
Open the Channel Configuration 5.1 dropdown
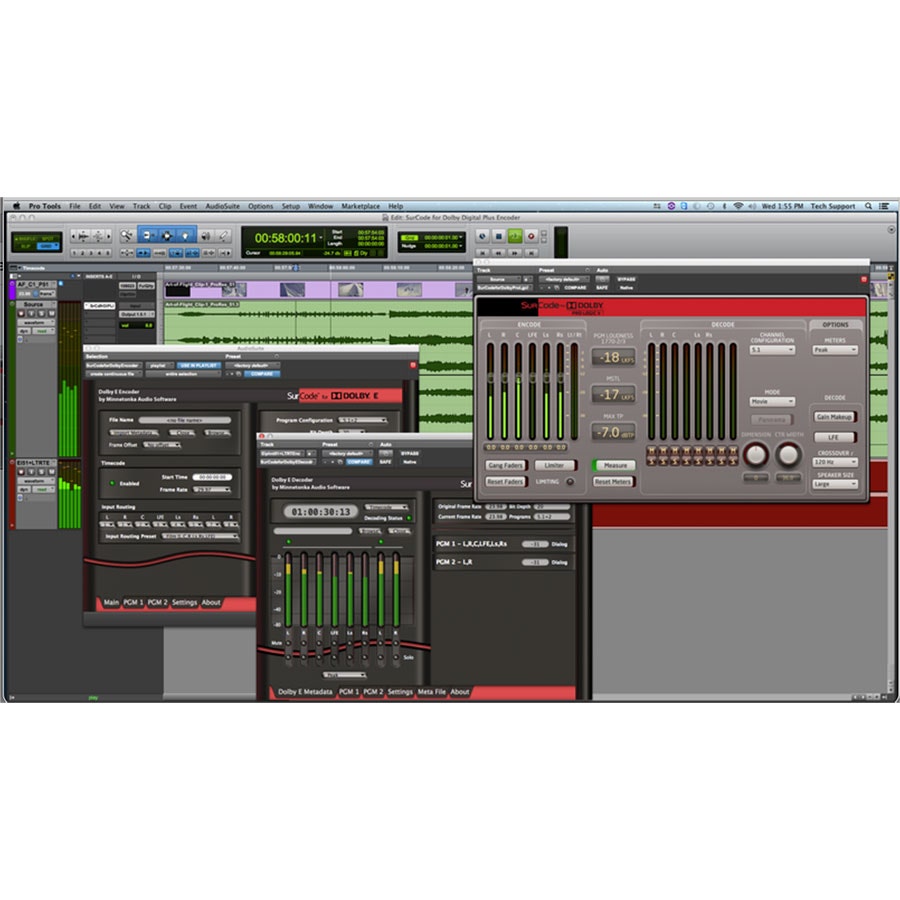(772, 350)
